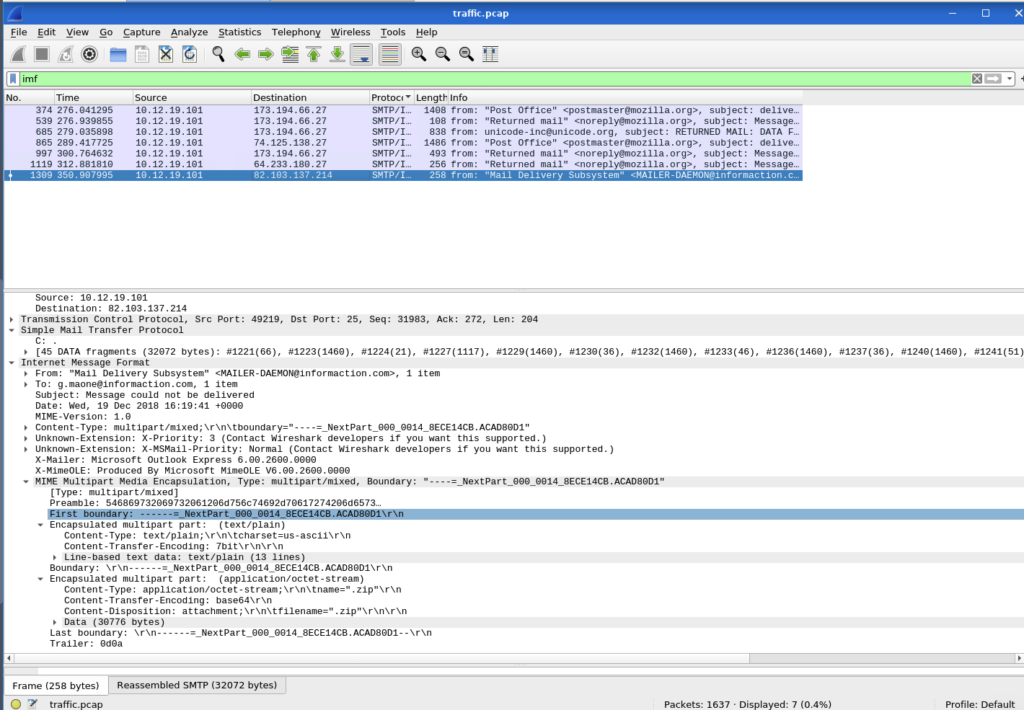Viewport: 1024px width, 710px height.
Task: Collapse the application/octet-stream multipart part
Action: [x=40, y=579]
